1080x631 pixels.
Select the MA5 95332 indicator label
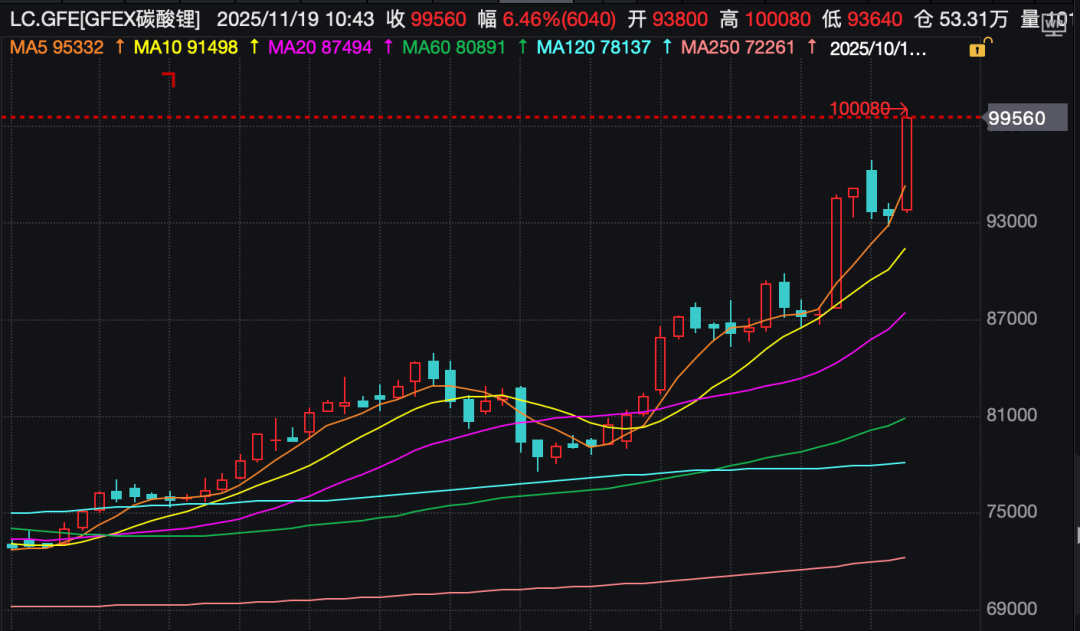[x=57, y=47]
